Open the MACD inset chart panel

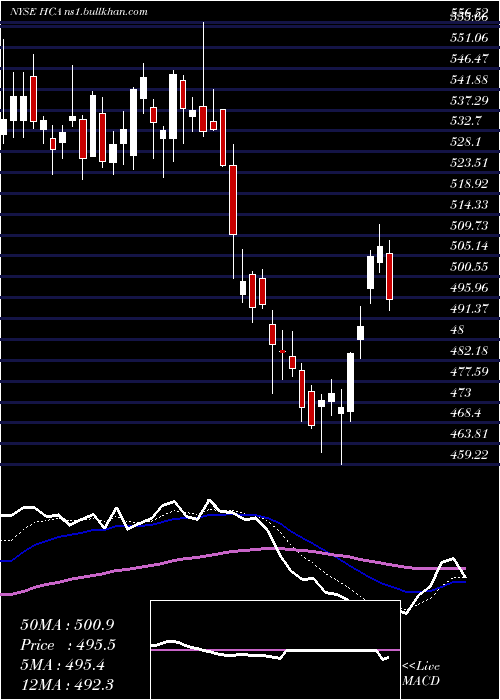coord(275,650)
